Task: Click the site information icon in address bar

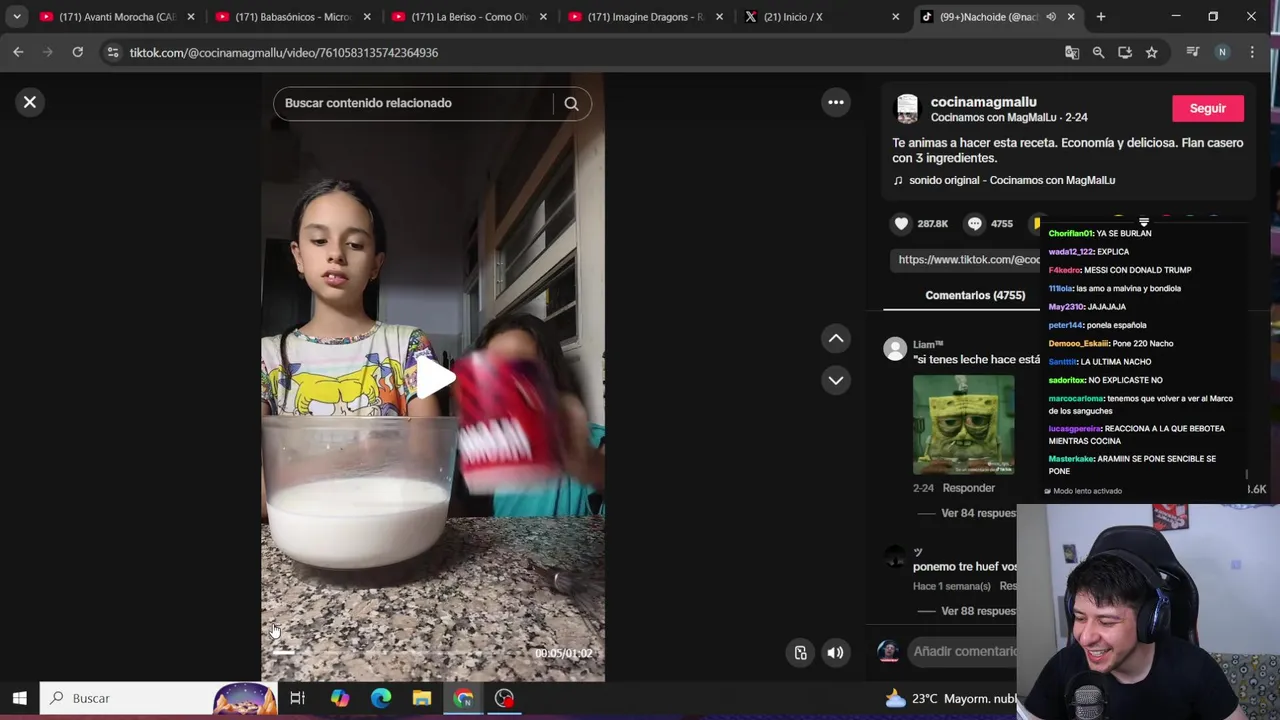Action: [112, 52]
